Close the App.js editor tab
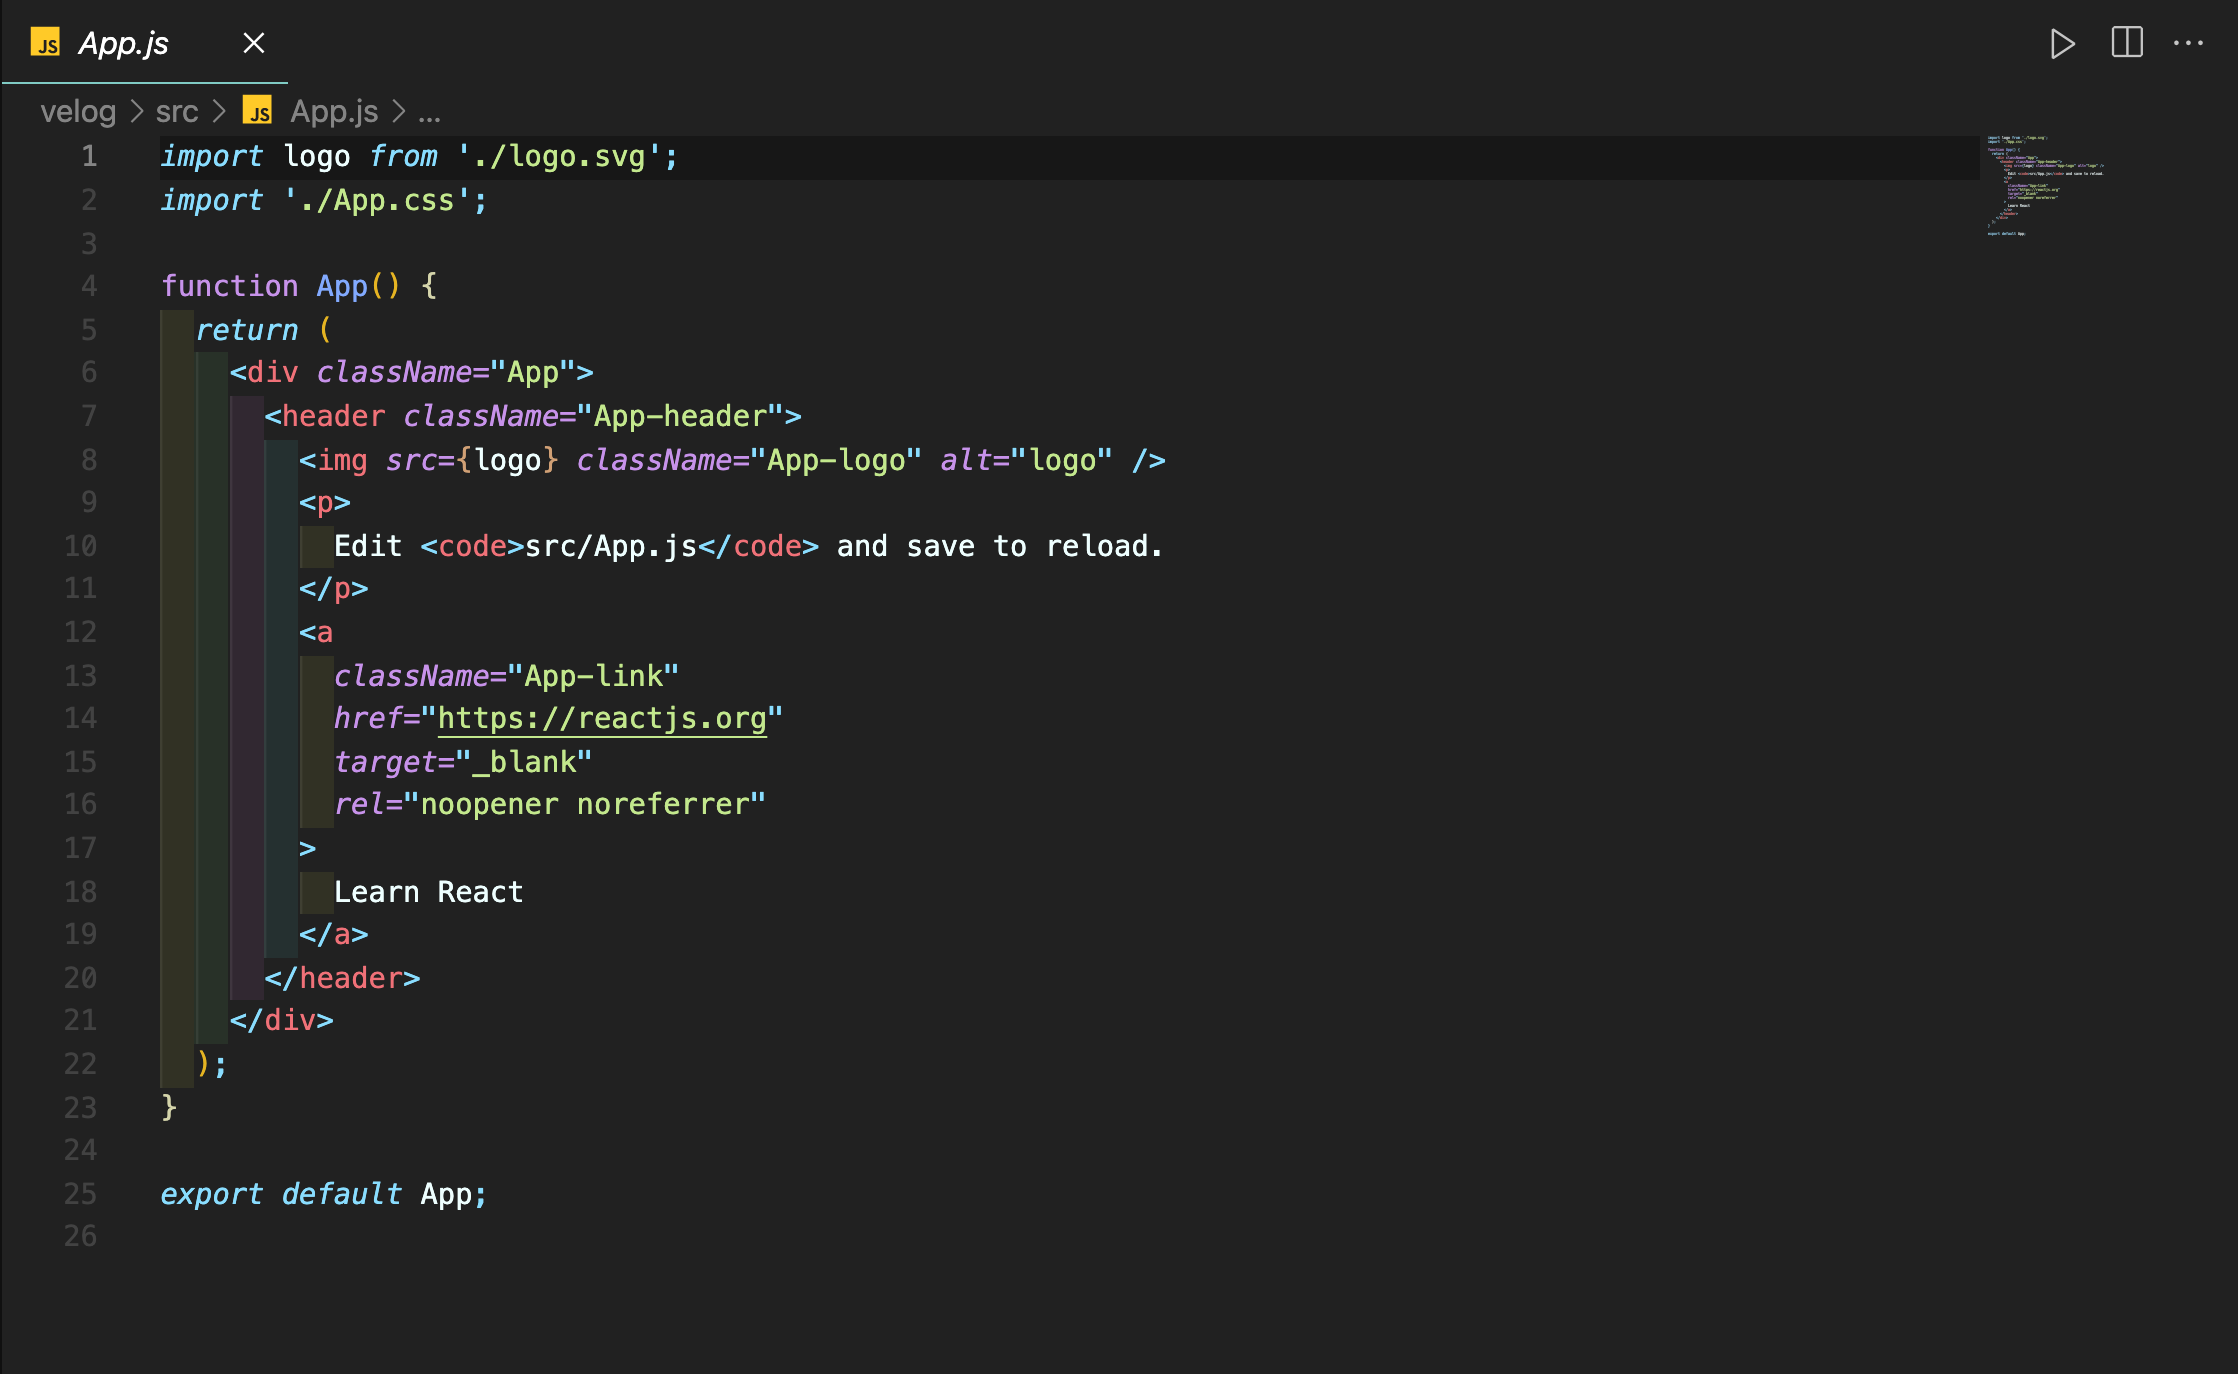2238x1374 pixels. (254, 43)
